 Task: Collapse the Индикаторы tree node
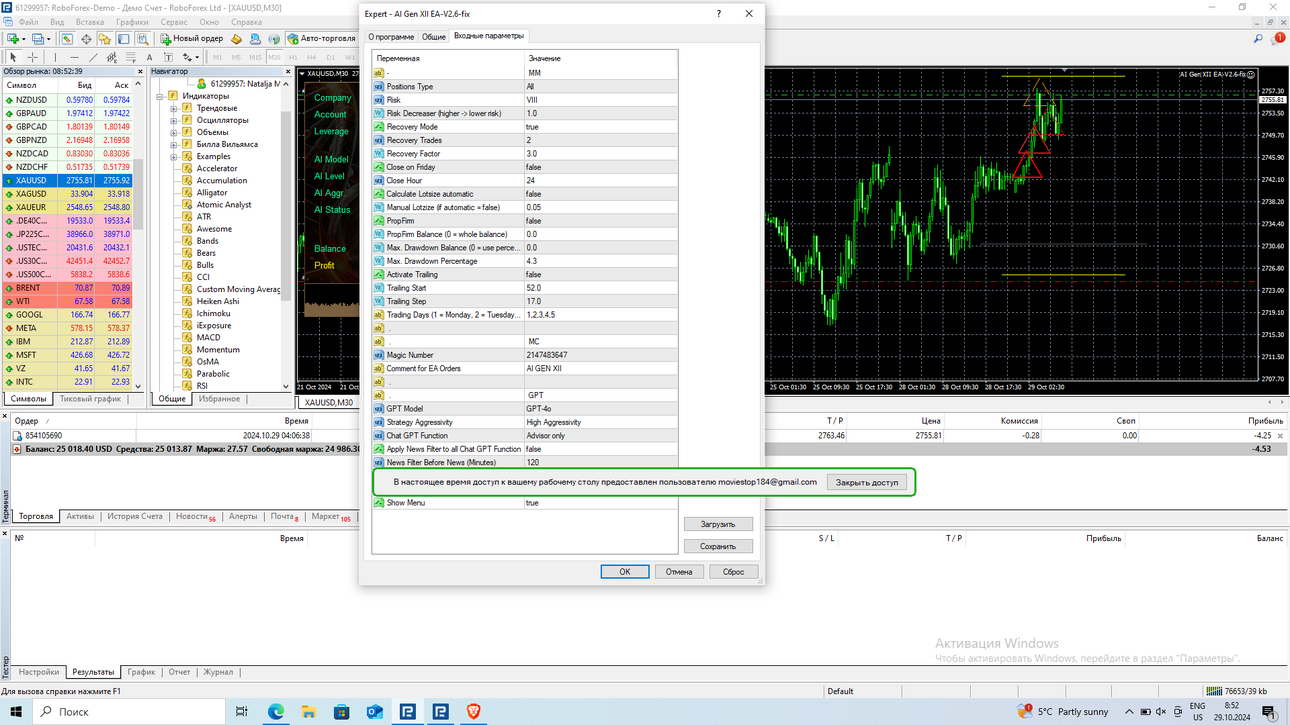click(160, 96)
